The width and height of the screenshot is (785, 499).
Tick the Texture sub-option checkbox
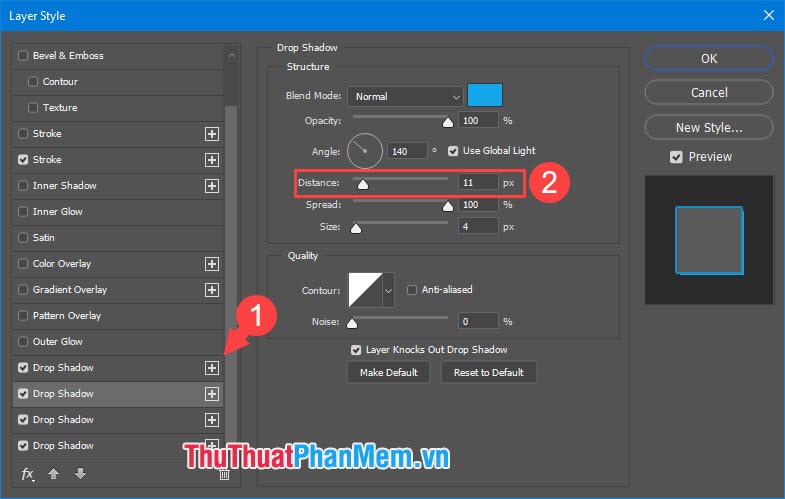[x=33, y=108]
